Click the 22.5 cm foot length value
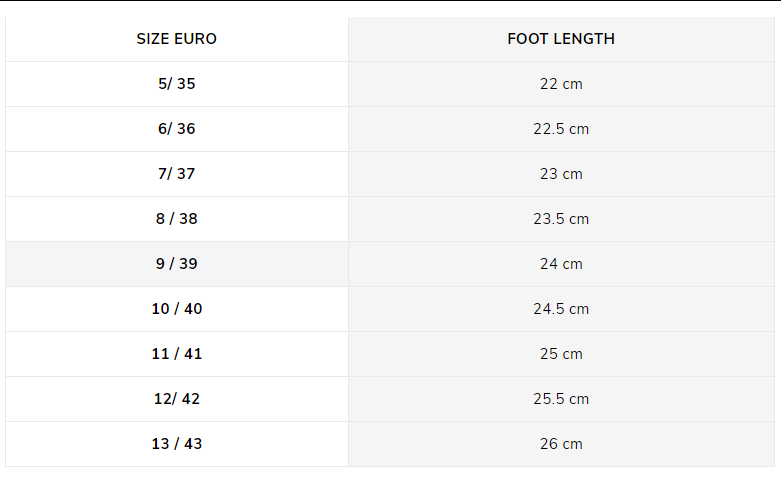781x495 pixels. coord(561,129)
